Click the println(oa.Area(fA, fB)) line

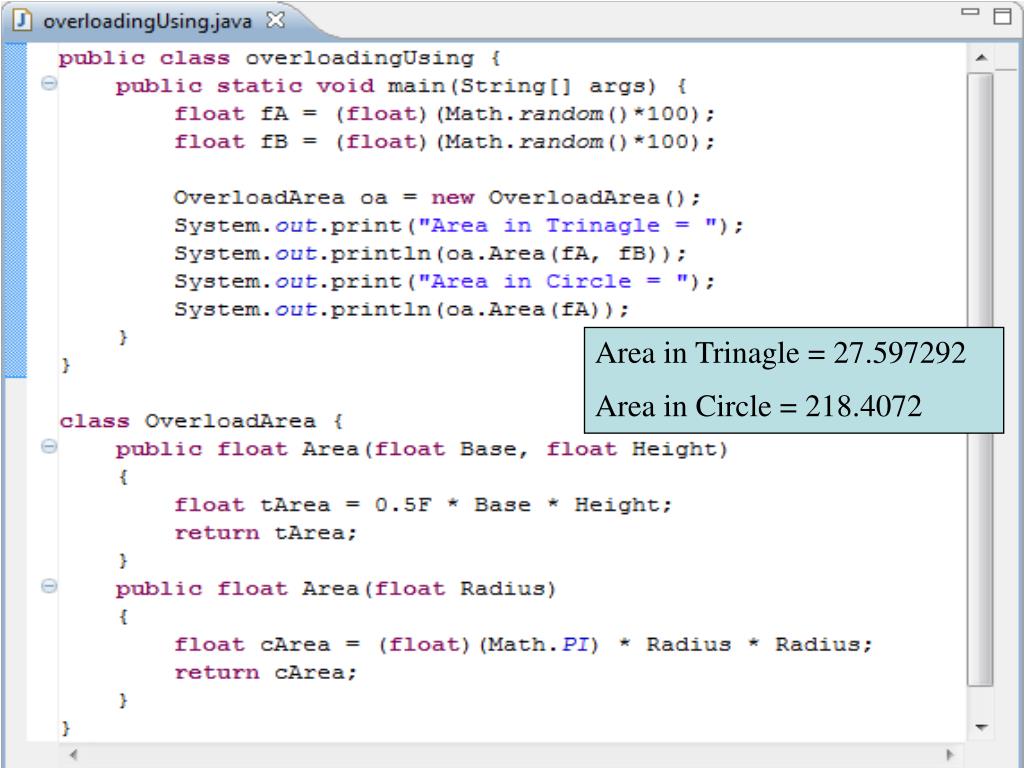click(430, 253)
